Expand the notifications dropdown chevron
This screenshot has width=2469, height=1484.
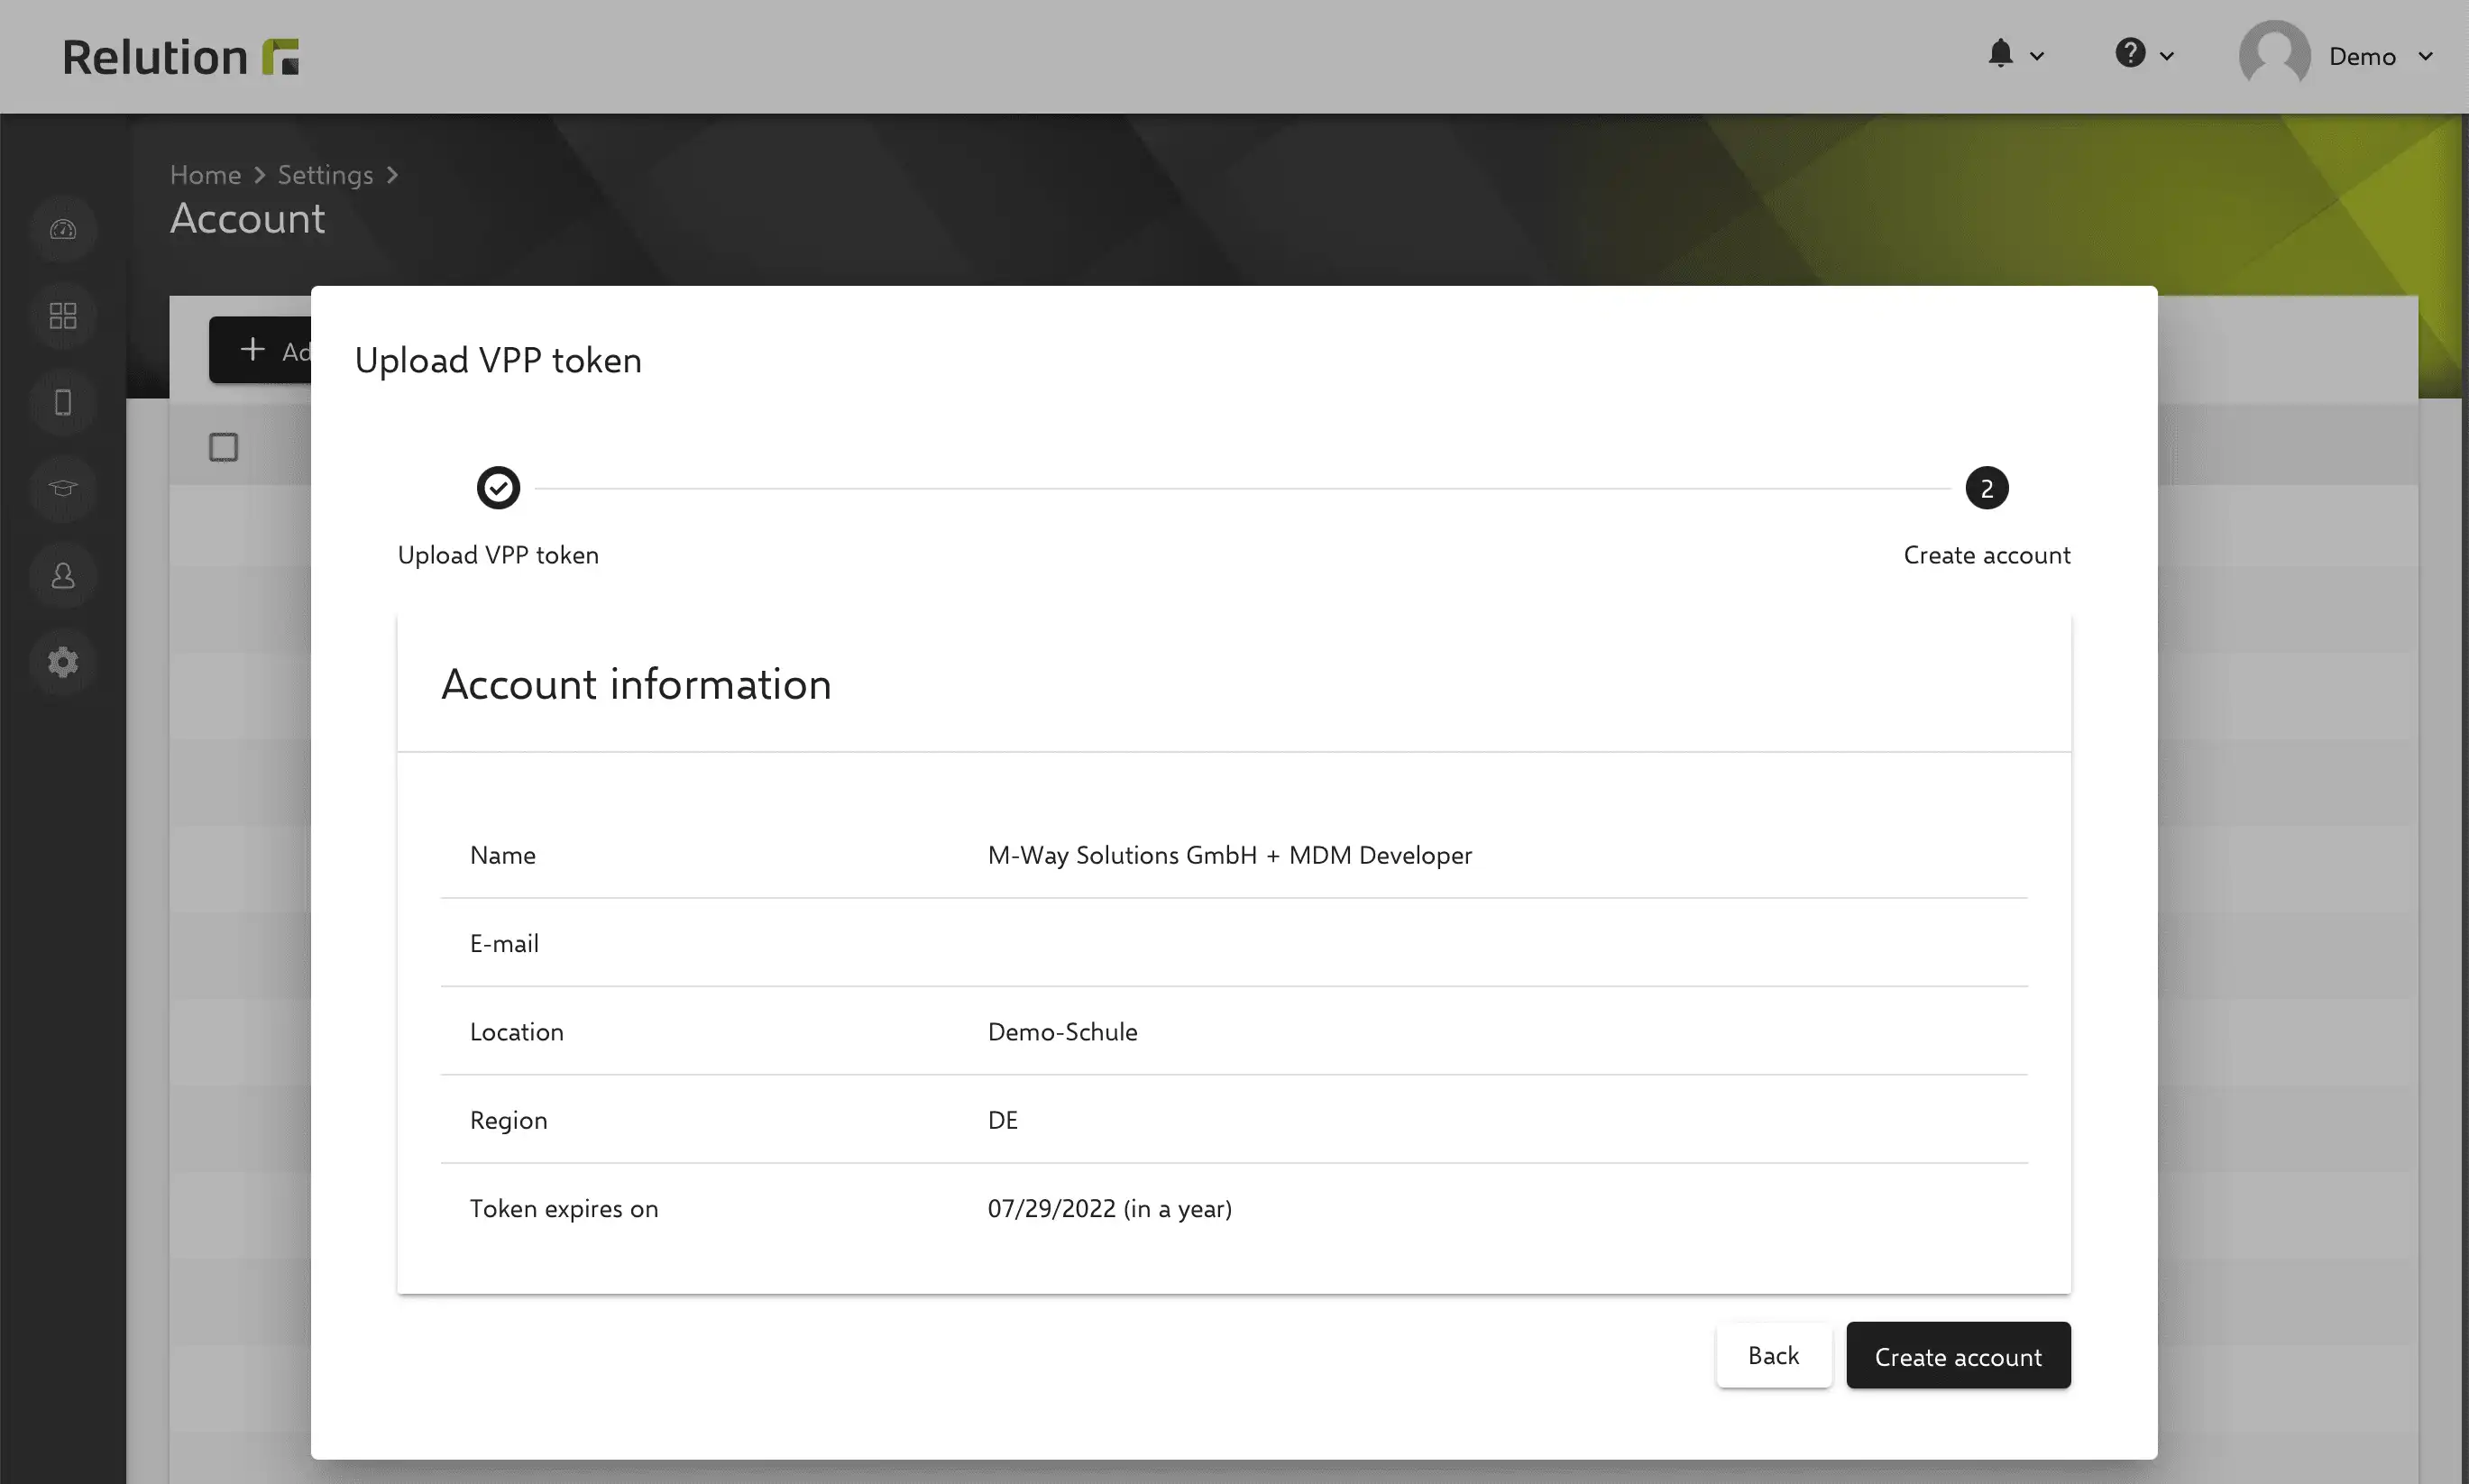(x=2037, y=56)
